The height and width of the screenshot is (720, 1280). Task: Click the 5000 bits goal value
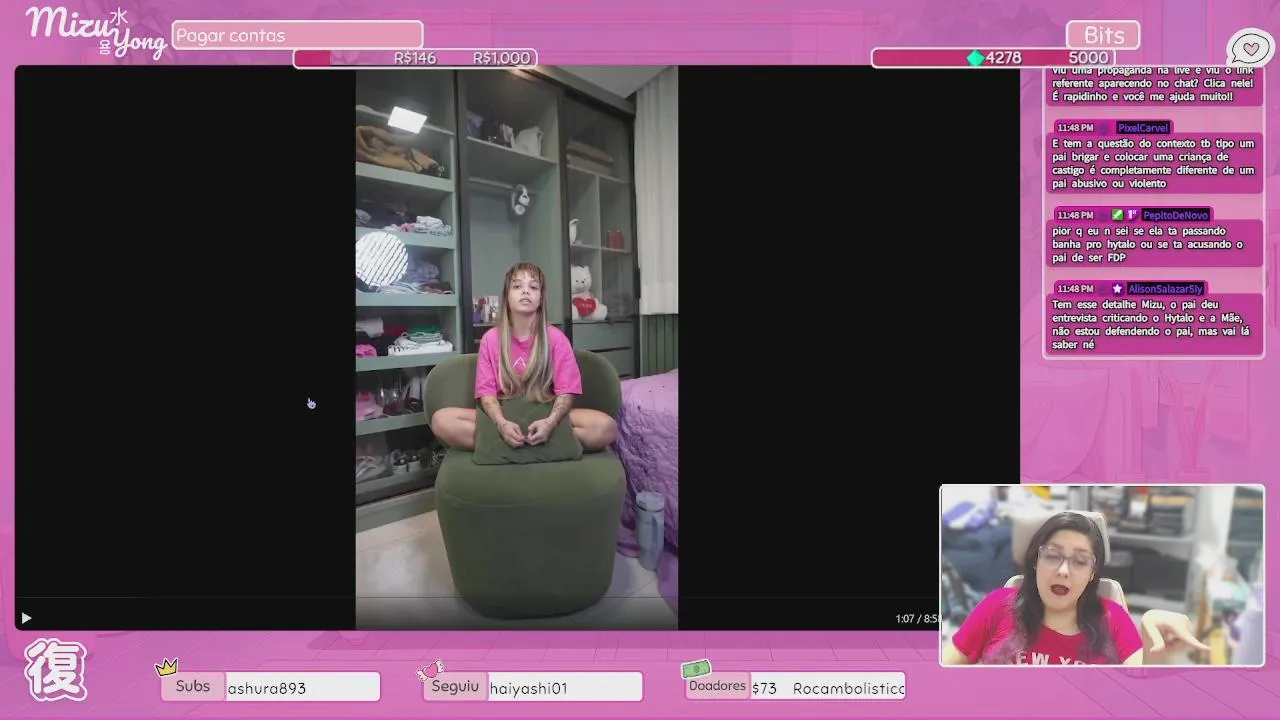(1088, 58)
